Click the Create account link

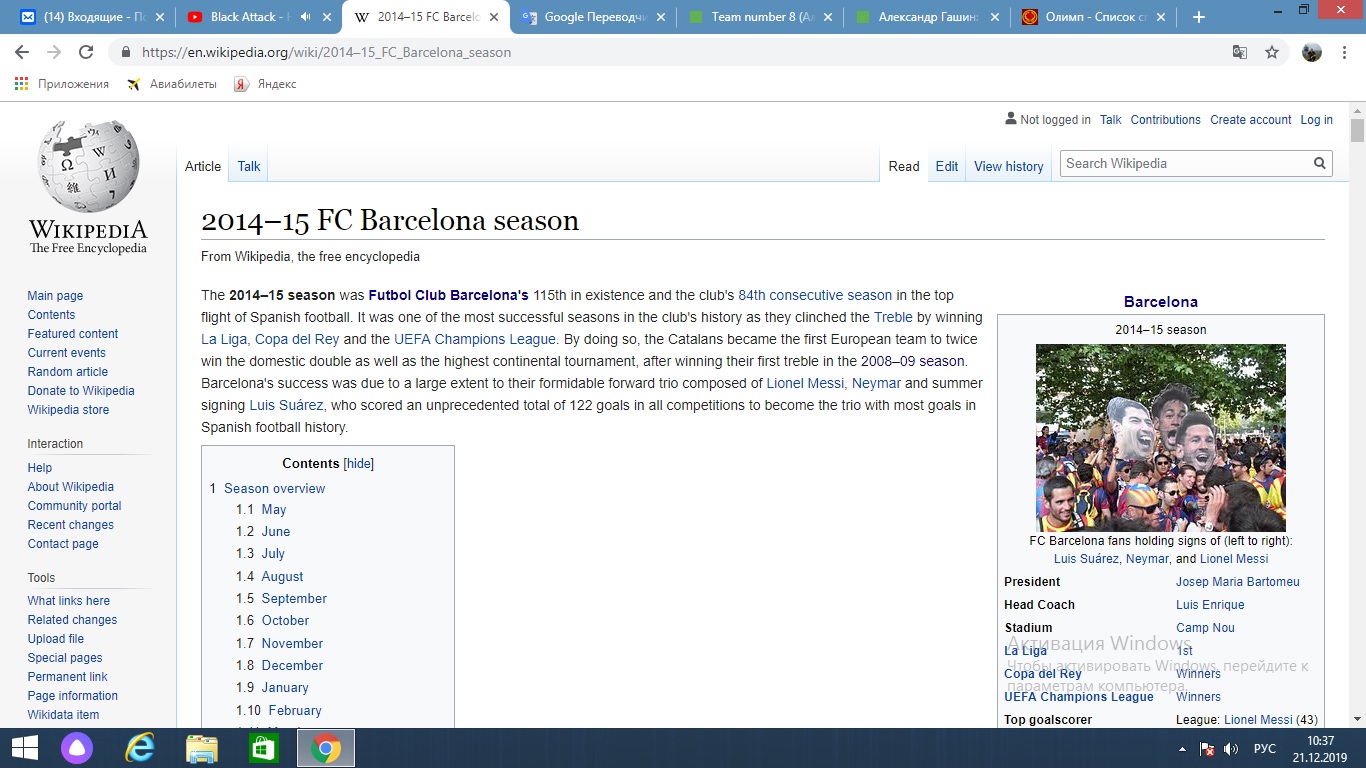[x=1251, y=119]
